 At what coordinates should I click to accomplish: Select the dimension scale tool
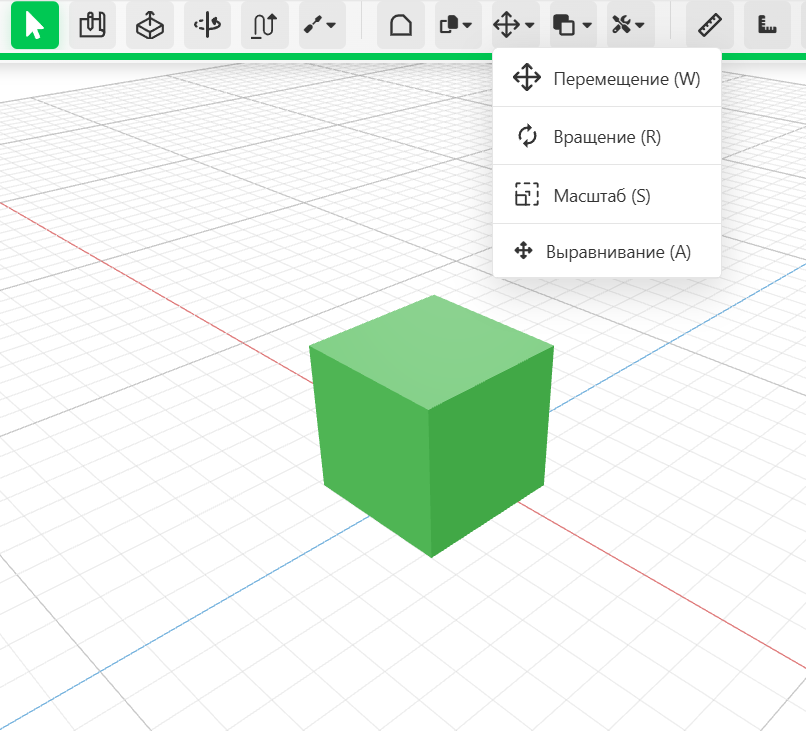[x=767, y=25]
